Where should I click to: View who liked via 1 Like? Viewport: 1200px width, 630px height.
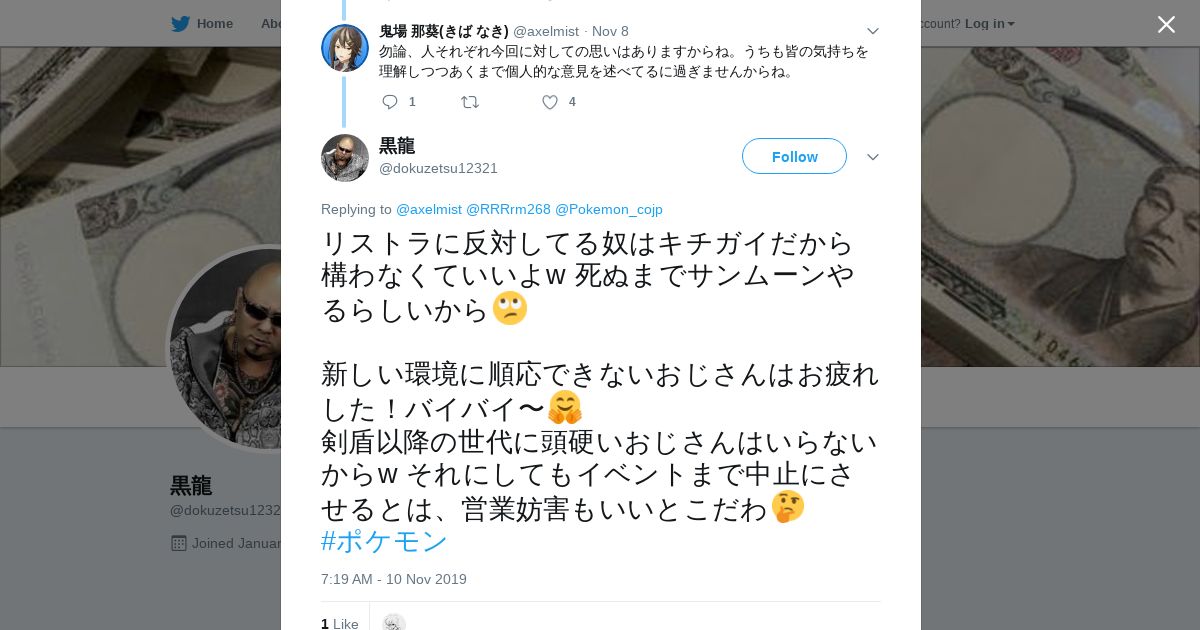[340, 623]
